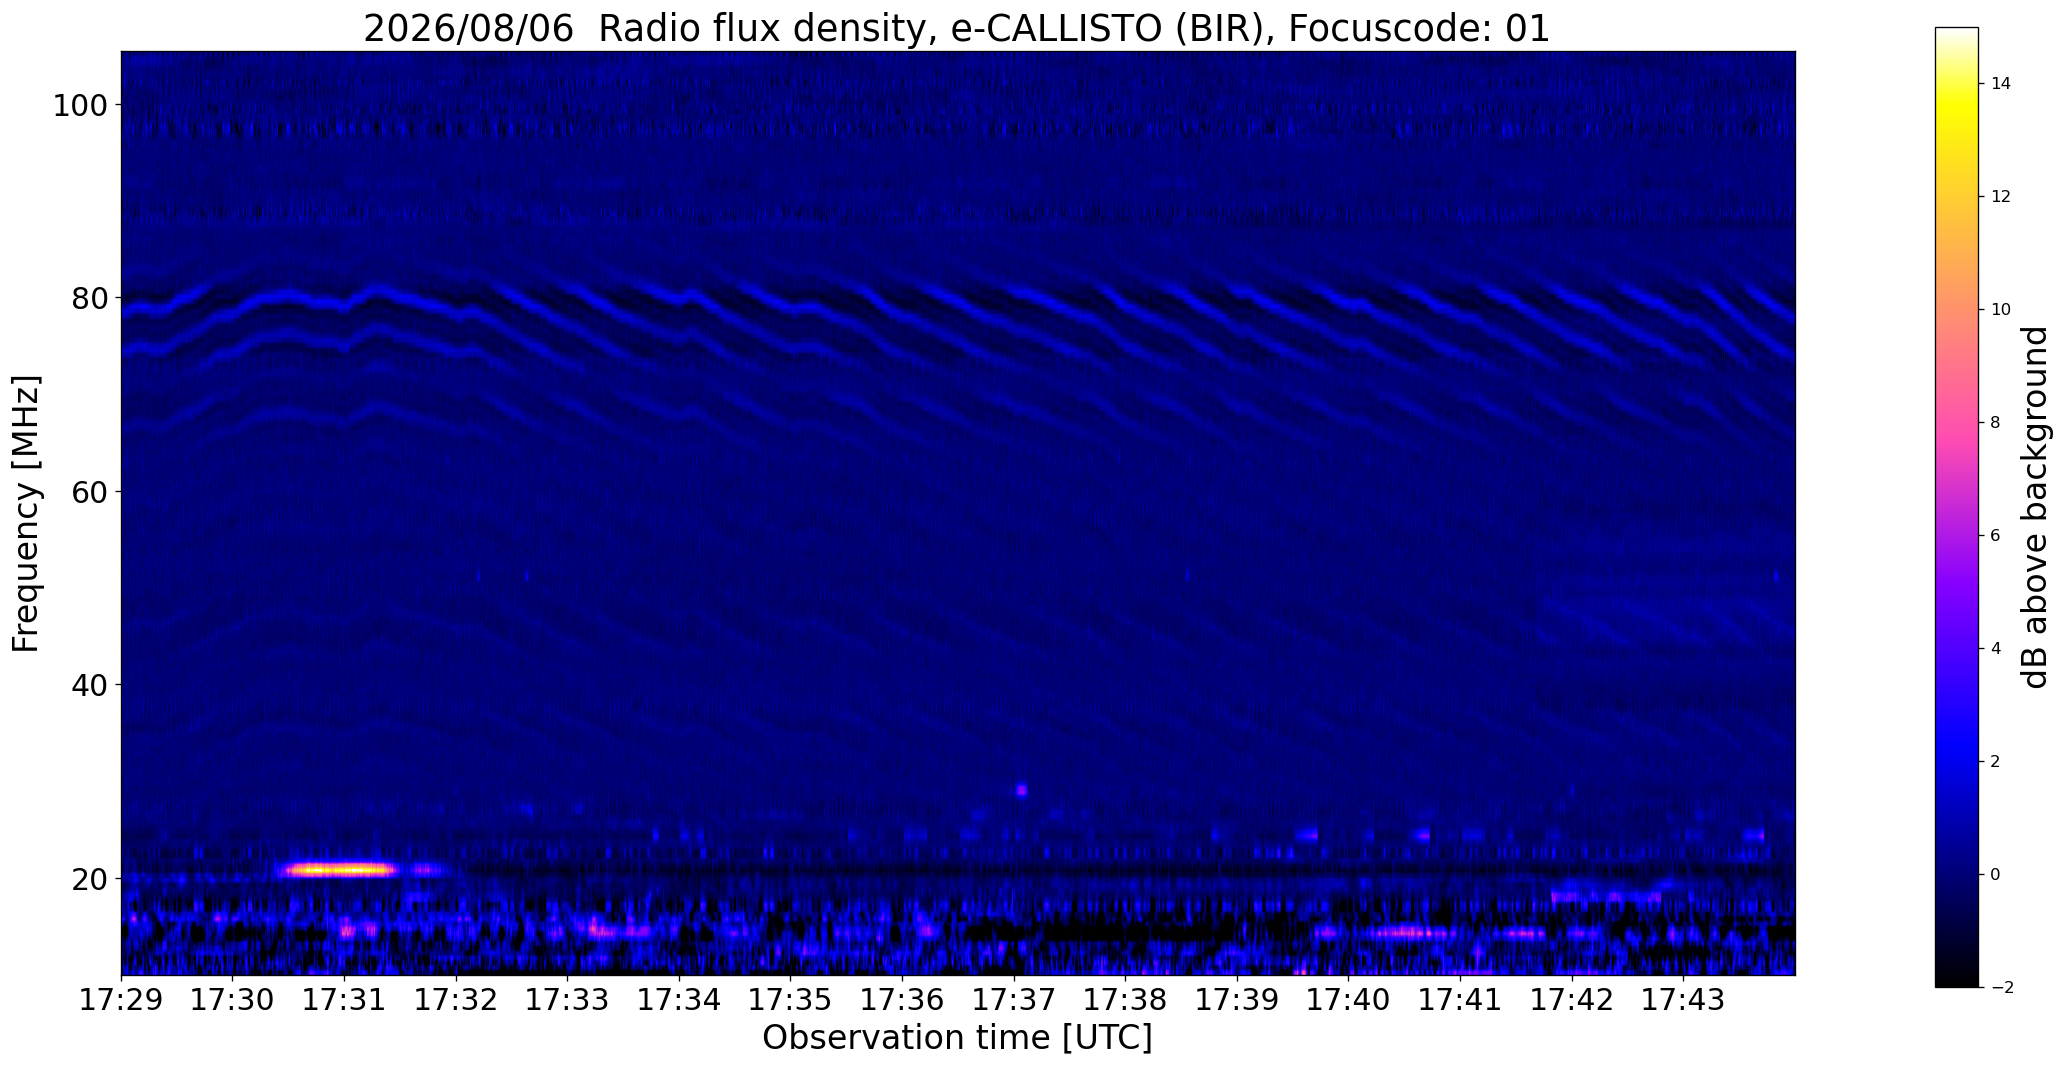The image size is (2066, 1067).
Task: Click the 17:37 time axis label
Action: coord(1014,999)
